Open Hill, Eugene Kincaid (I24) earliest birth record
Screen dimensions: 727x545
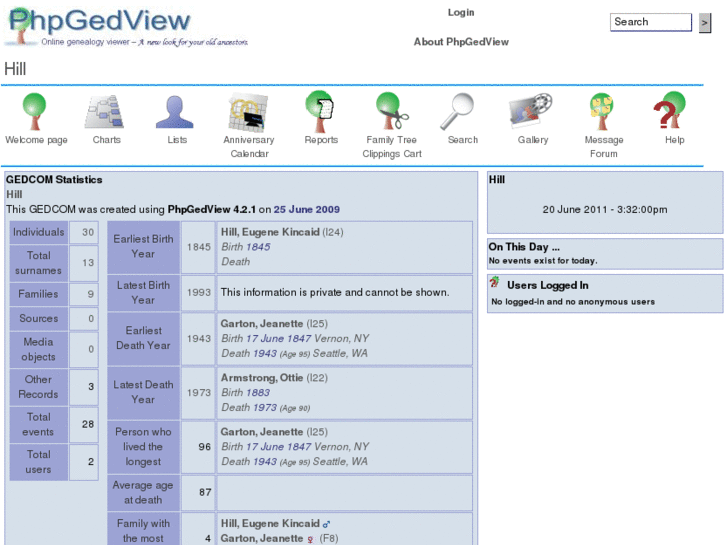pos(282,232)
